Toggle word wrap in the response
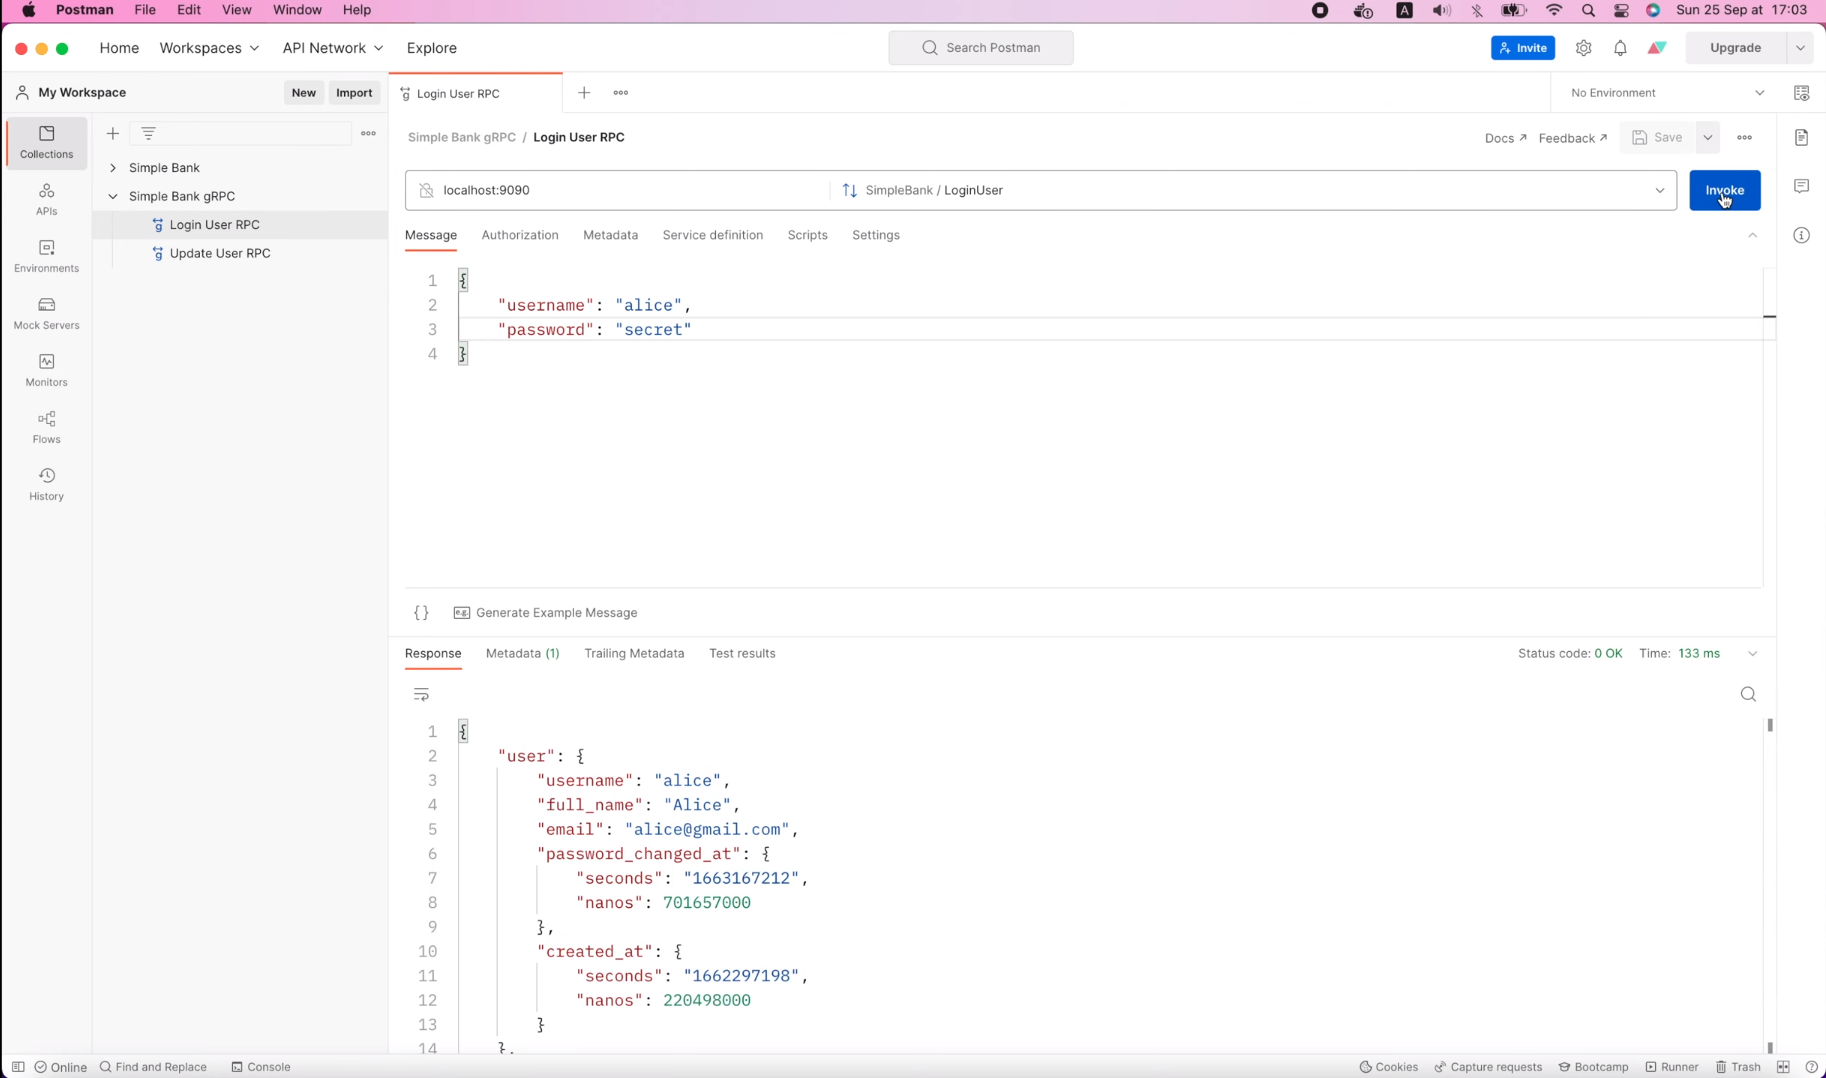The image size is (1826, 1078). click(x=421, y=694)
